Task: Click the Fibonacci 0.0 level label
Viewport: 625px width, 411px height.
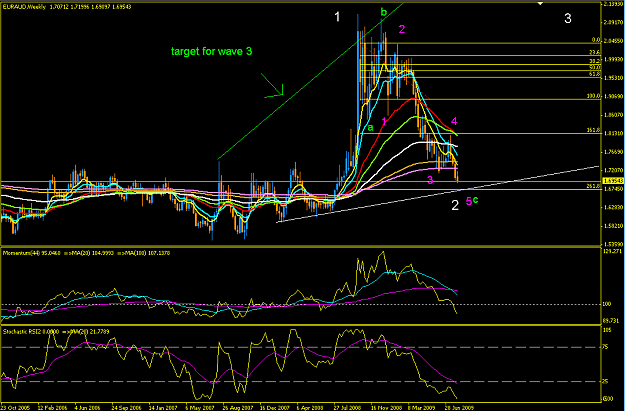Action: [x=596, y=40]
